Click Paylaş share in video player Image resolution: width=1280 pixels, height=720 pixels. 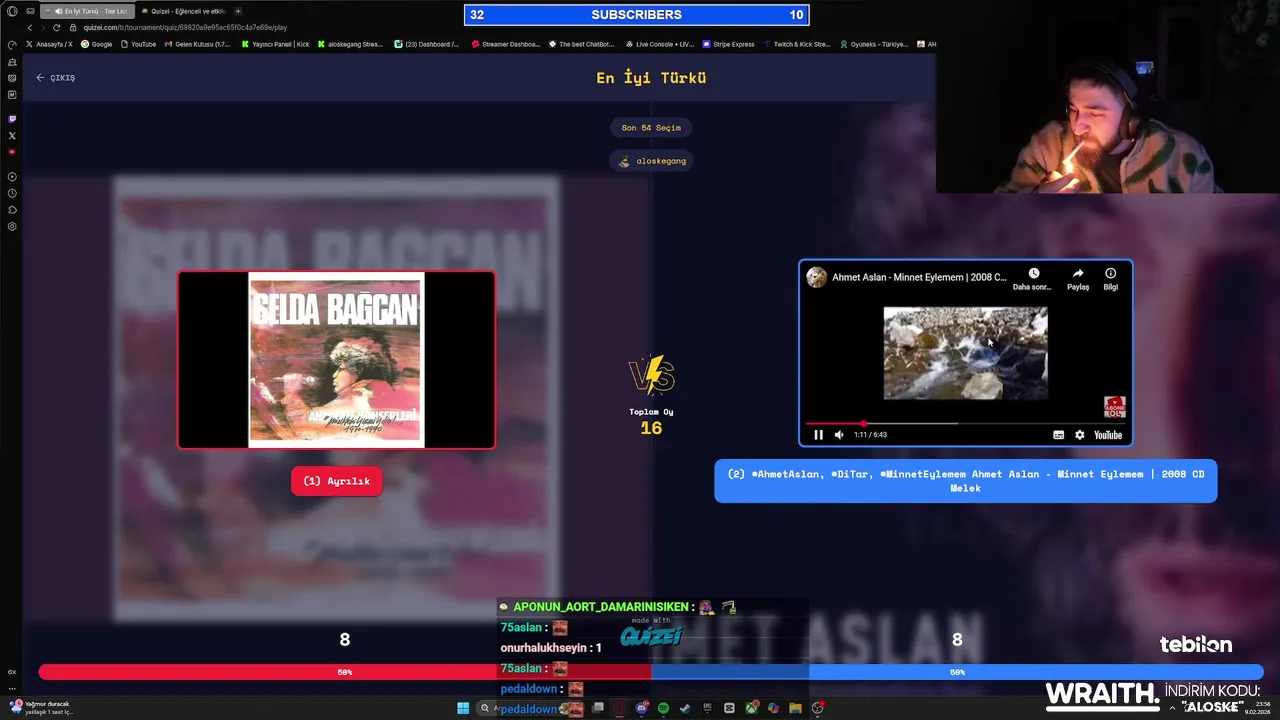coord(1078,279)
